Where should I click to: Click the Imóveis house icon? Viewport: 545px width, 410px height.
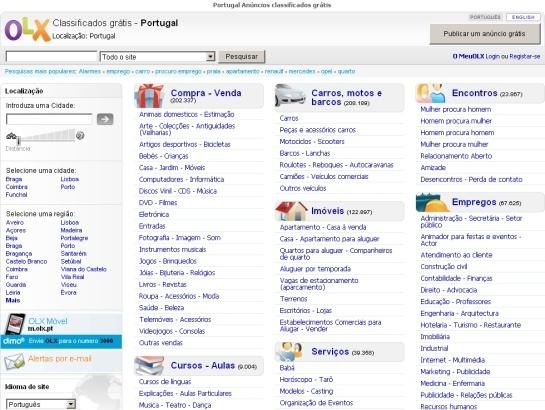292,211
